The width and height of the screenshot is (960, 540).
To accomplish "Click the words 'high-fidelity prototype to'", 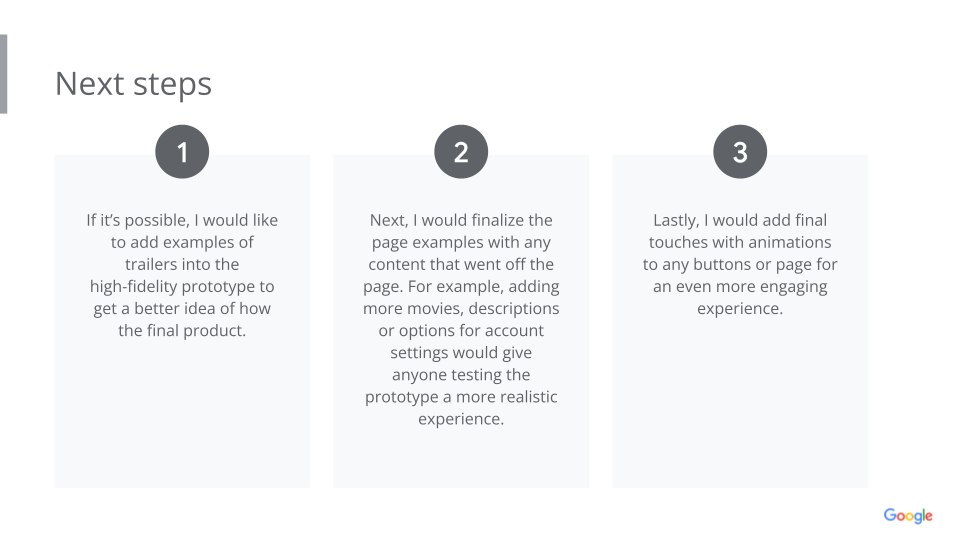I will click(x=182, y=286).
